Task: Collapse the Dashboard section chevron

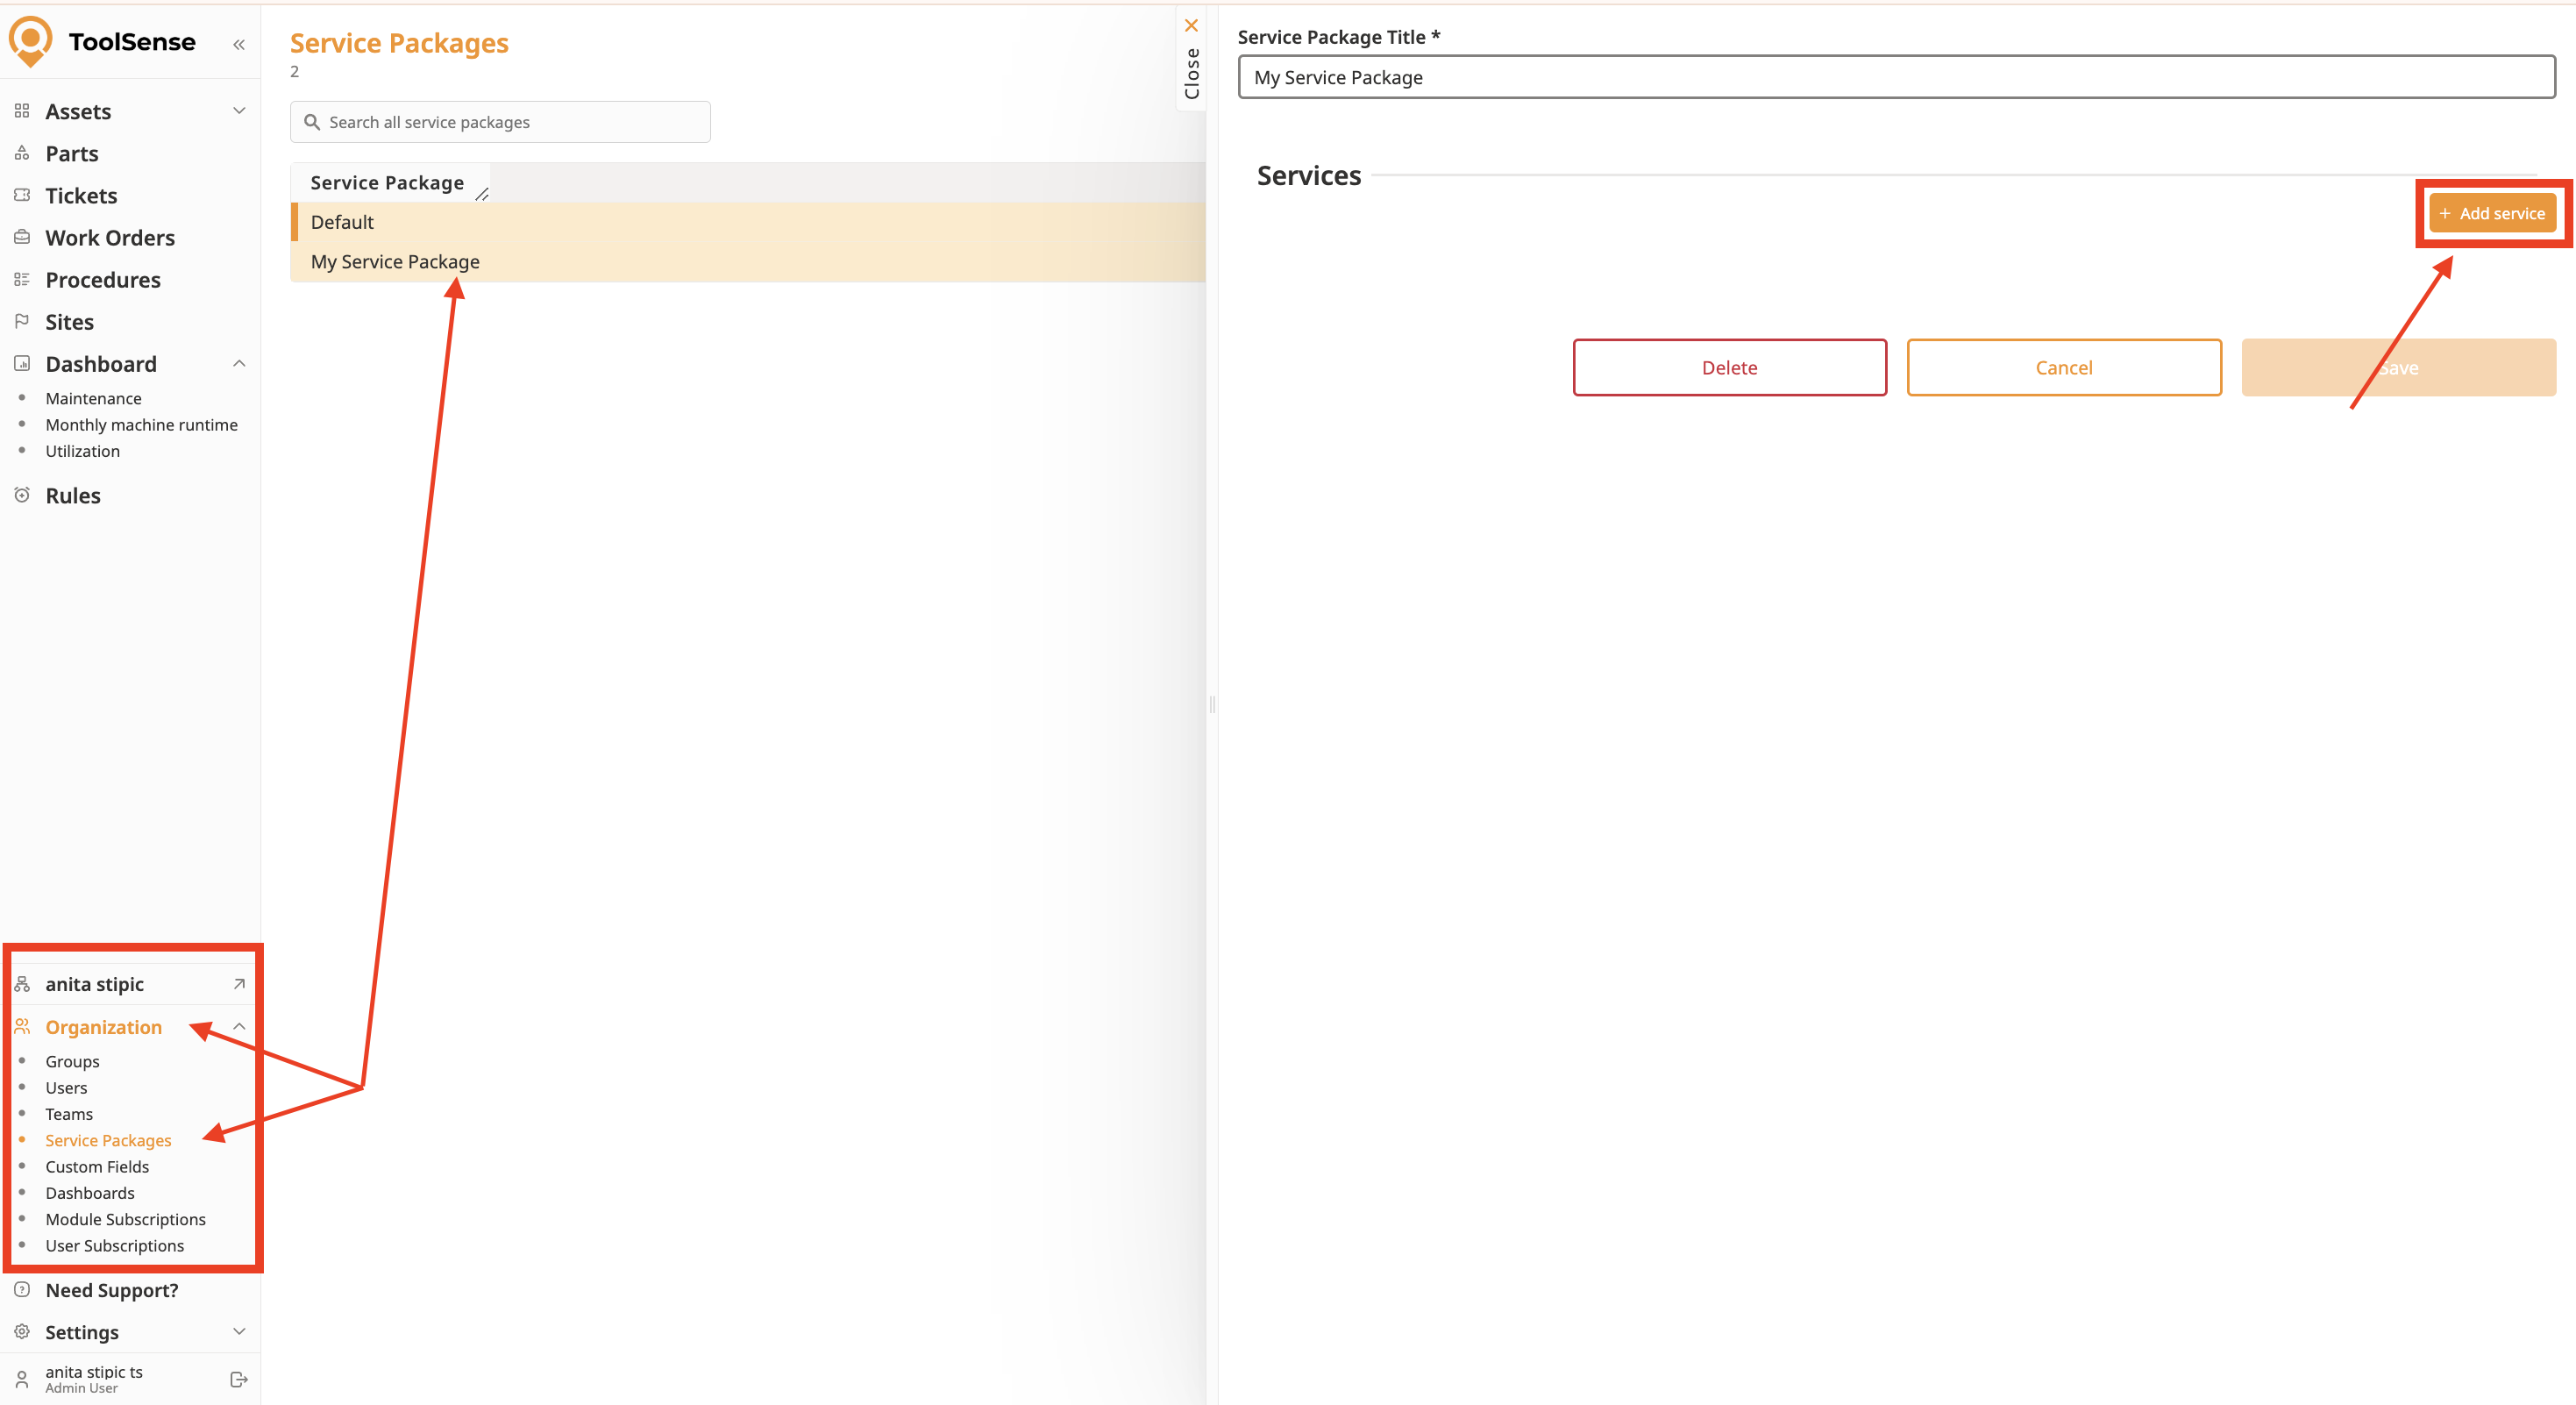Action: 239,364
